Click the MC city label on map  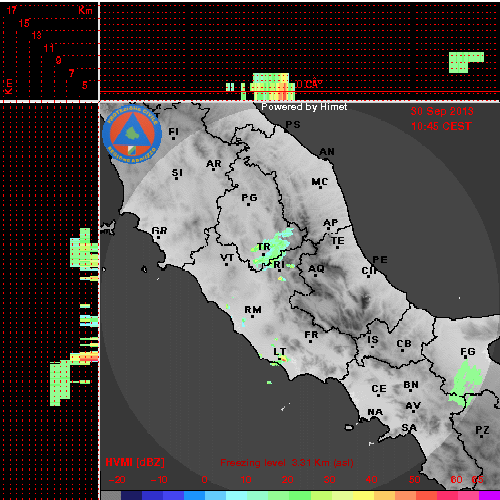coord(320,182)
